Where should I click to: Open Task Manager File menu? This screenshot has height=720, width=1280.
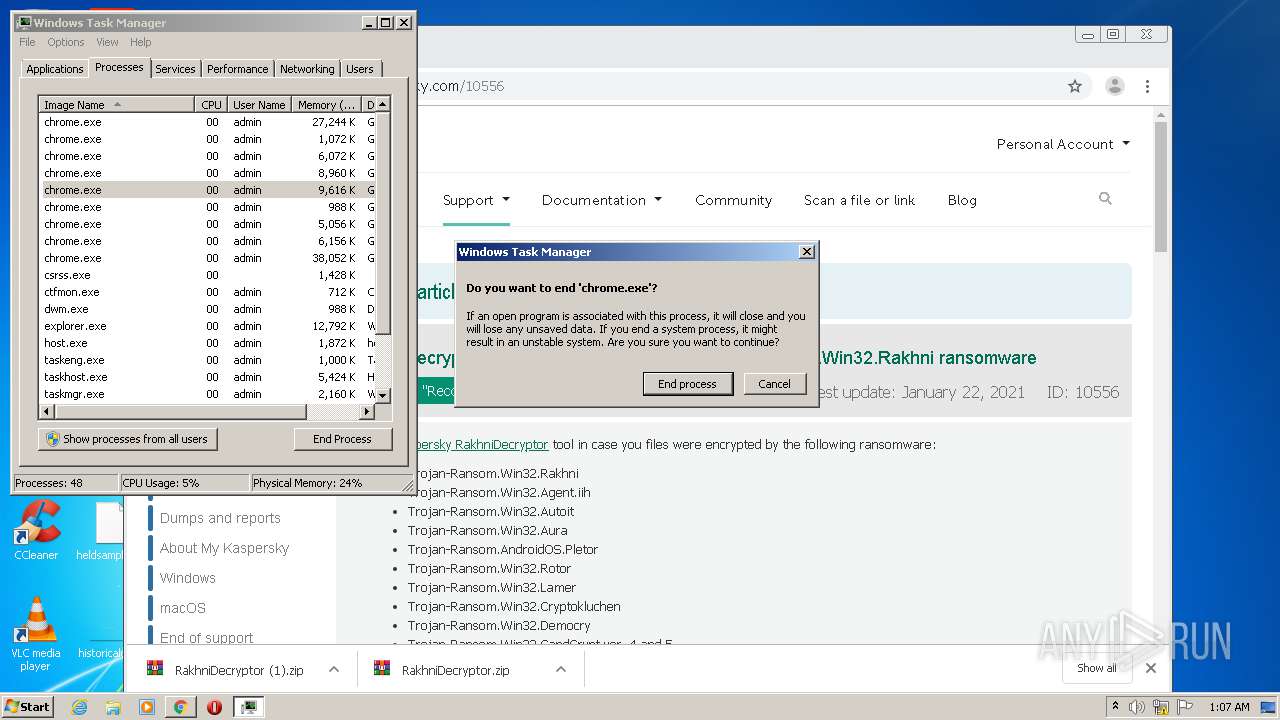pyautogui.click(x=27, y=42)
